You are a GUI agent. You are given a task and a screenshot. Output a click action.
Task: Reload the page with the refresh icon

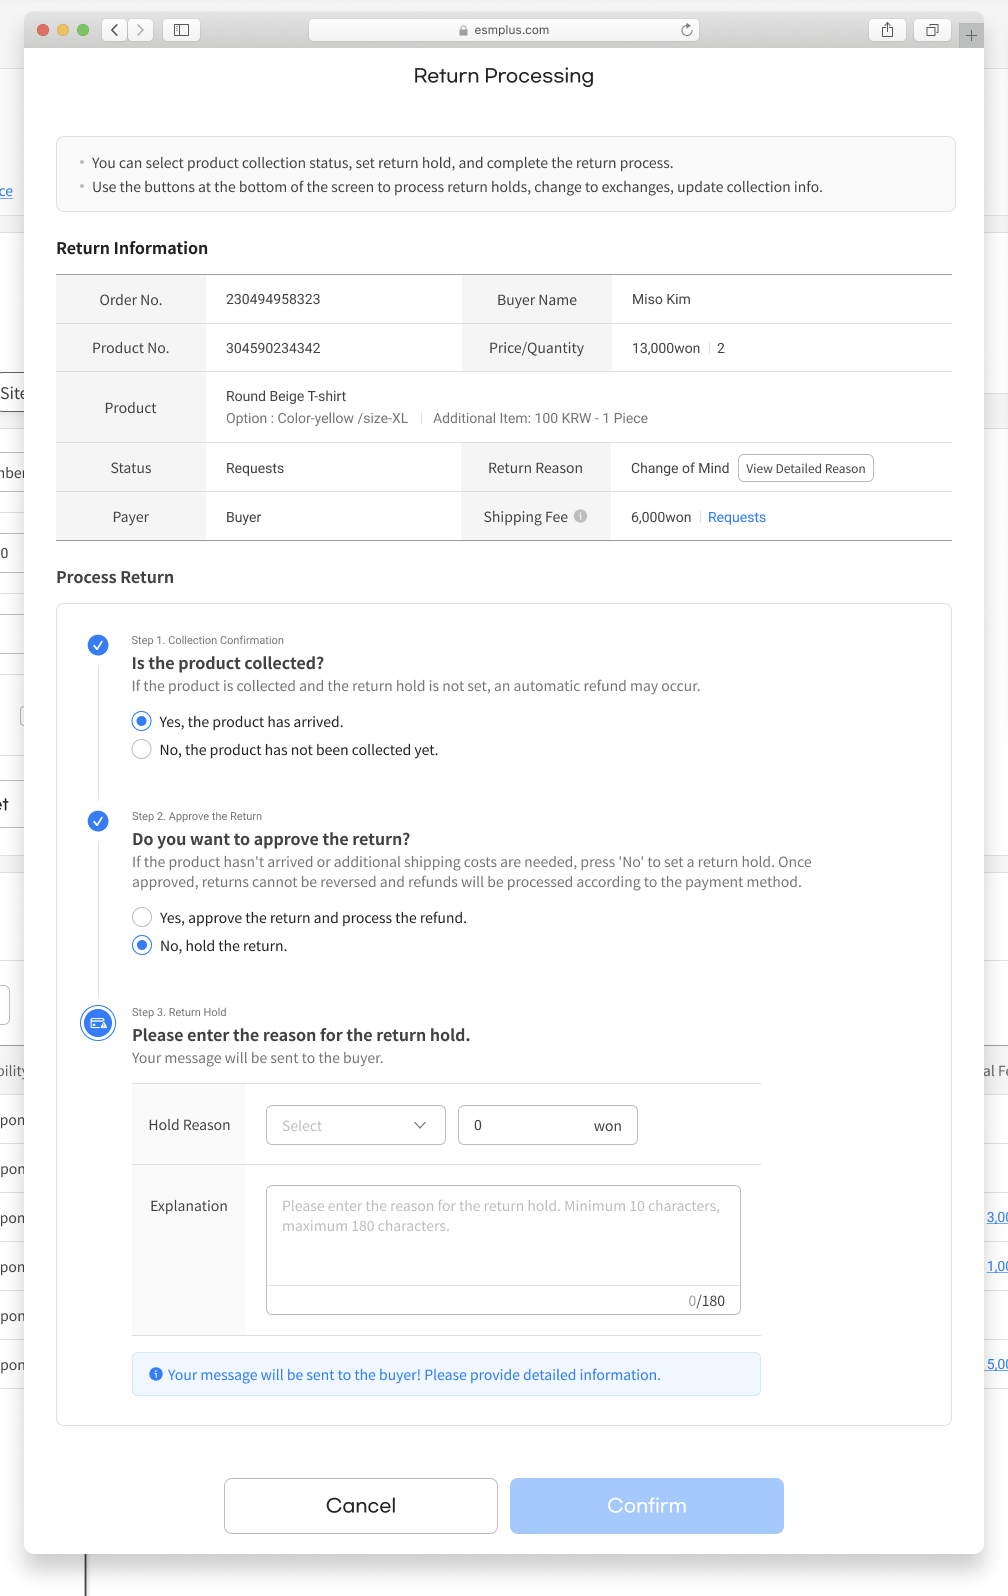[x=687, y=30]
